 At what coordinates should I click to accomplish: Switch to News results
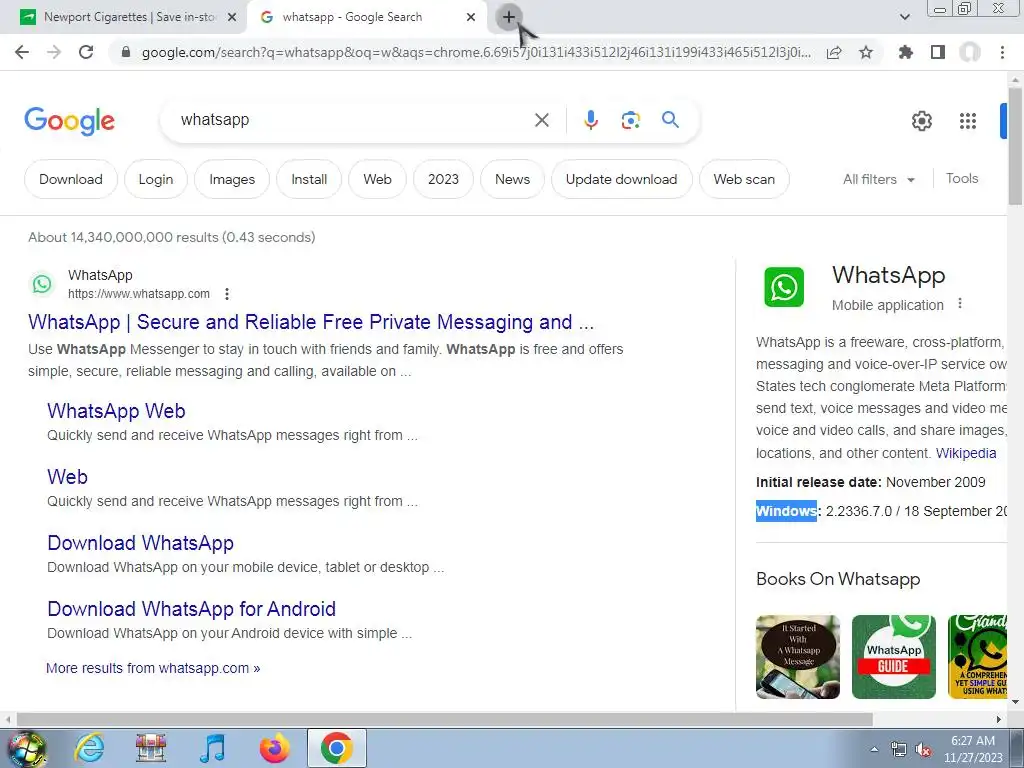[513, 179]
